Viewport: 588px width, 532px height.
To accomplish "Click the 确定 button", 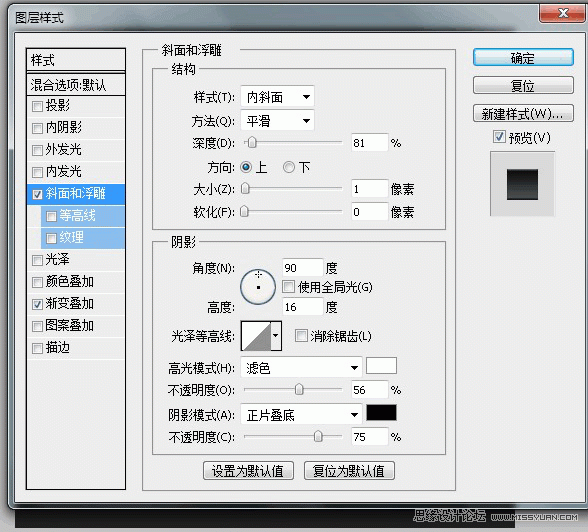I will [x=523, y=58].
